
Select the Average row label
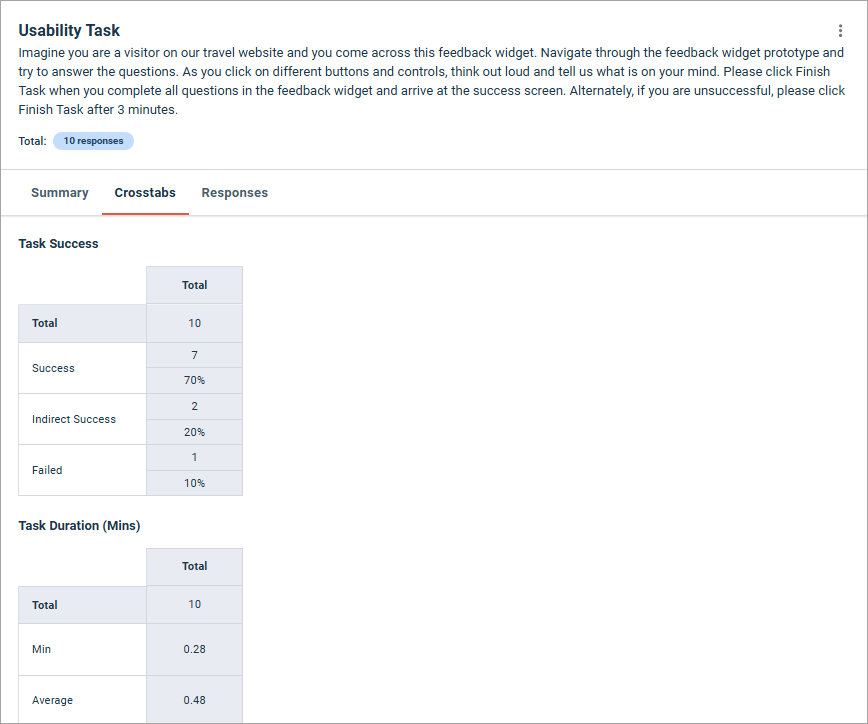point(53,700)
